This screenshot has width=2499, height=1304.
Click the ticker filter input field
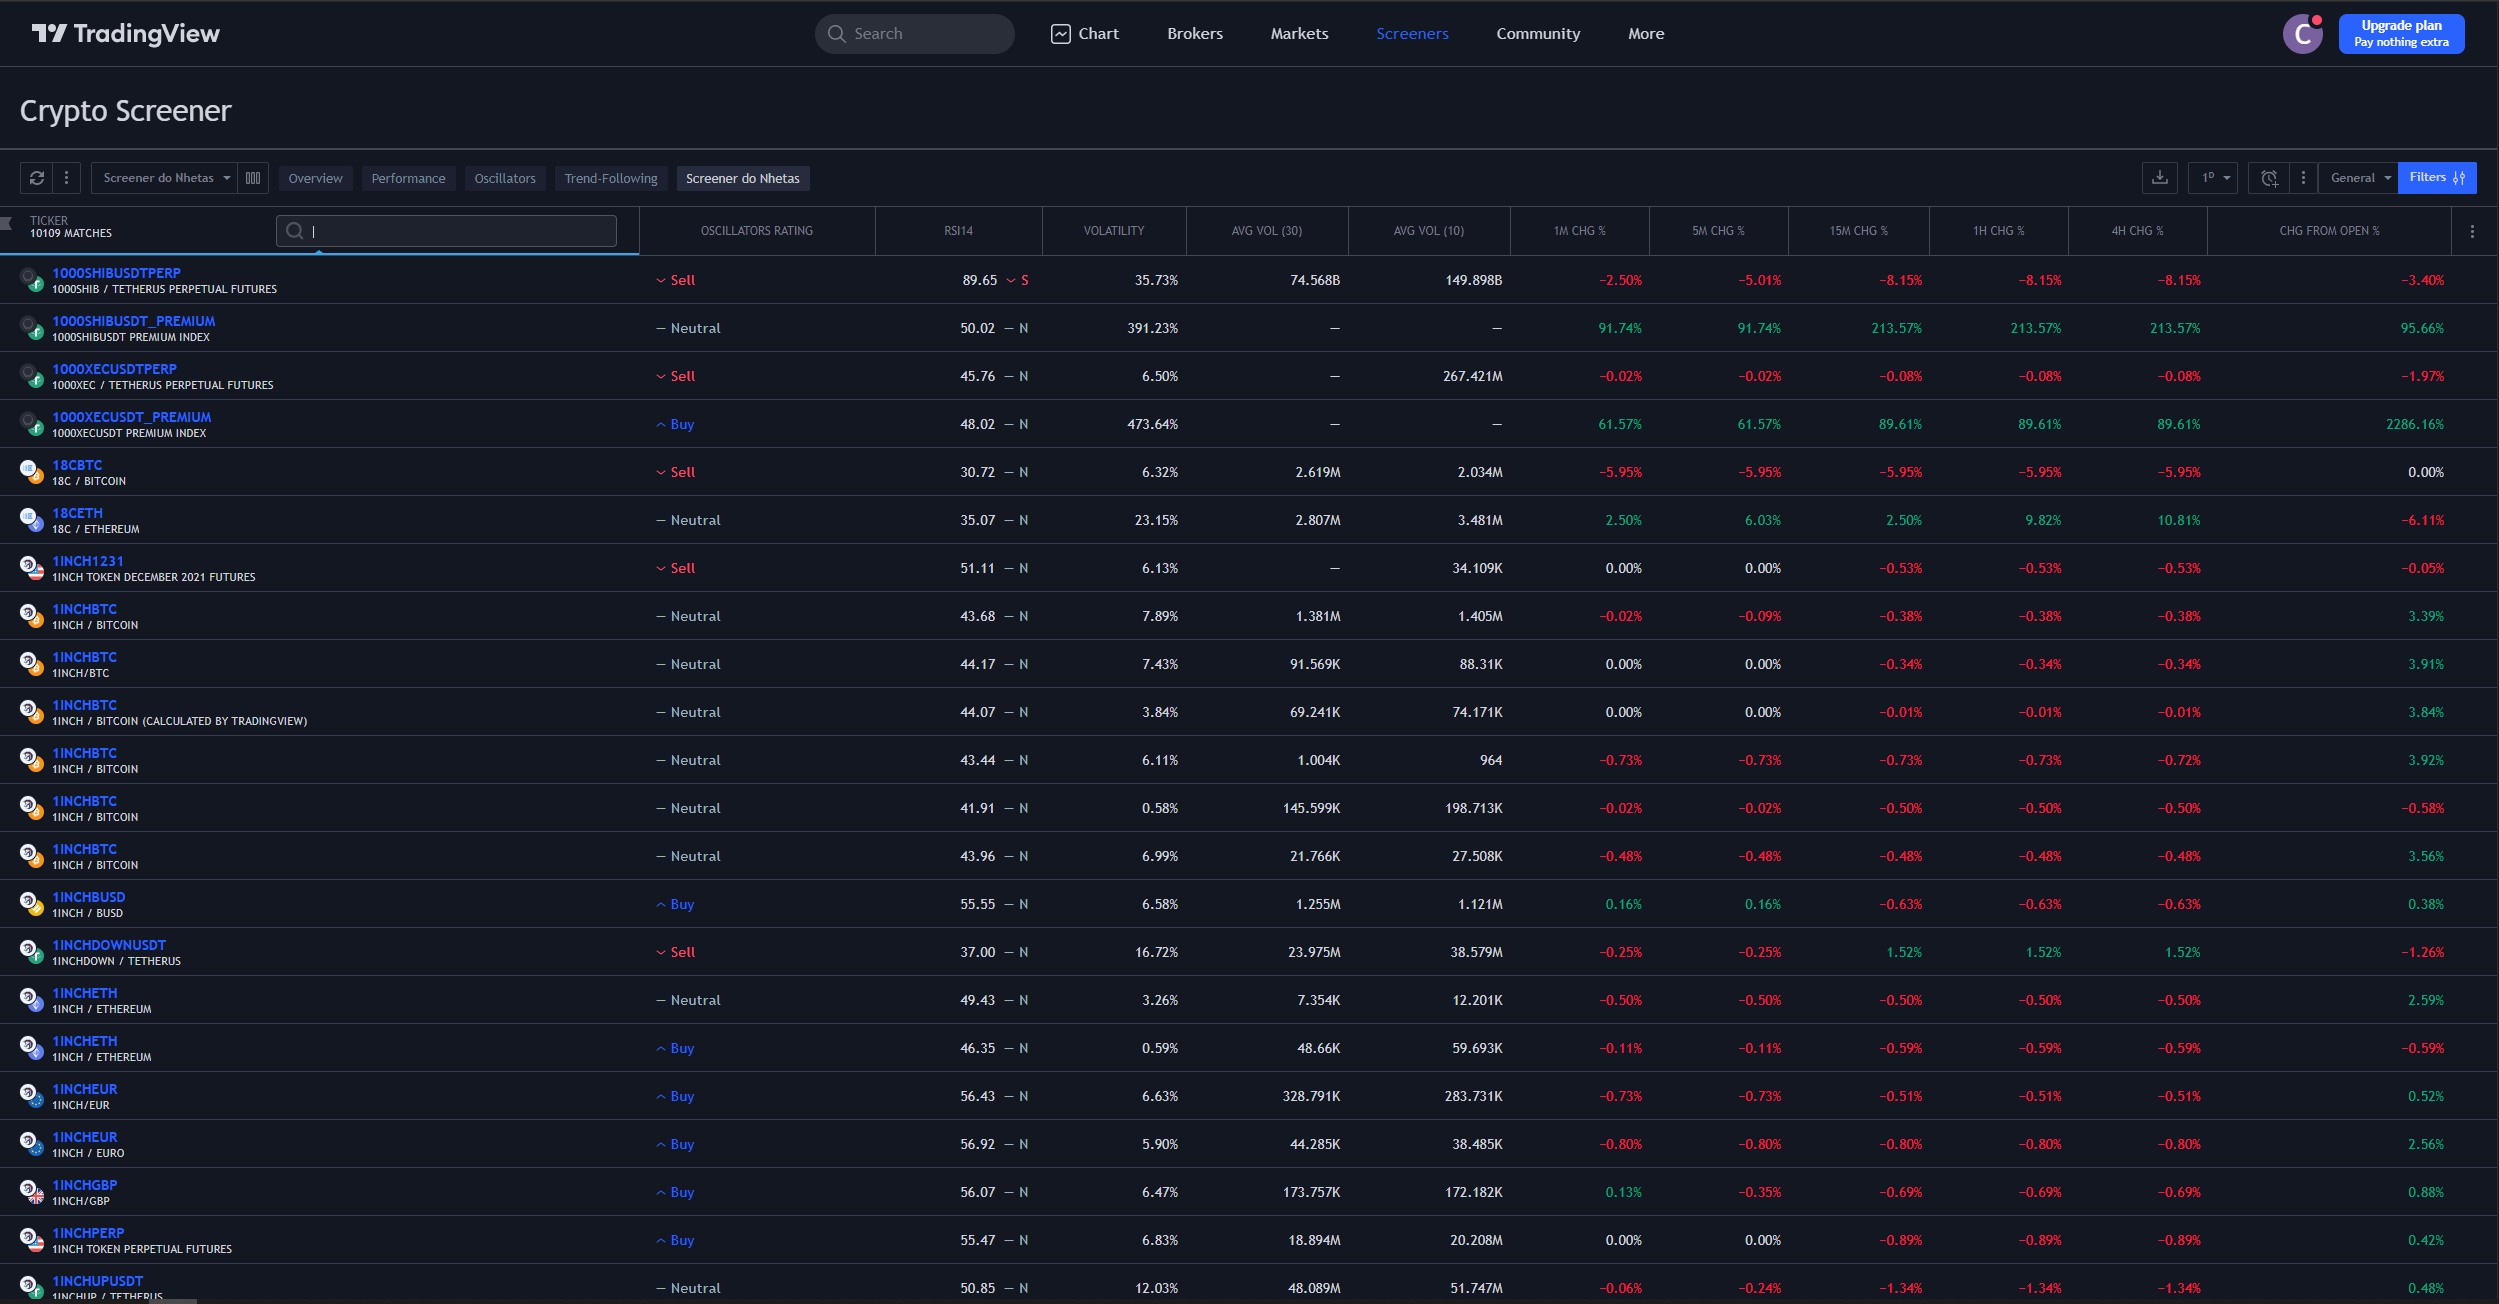click(x=446, y=230)
